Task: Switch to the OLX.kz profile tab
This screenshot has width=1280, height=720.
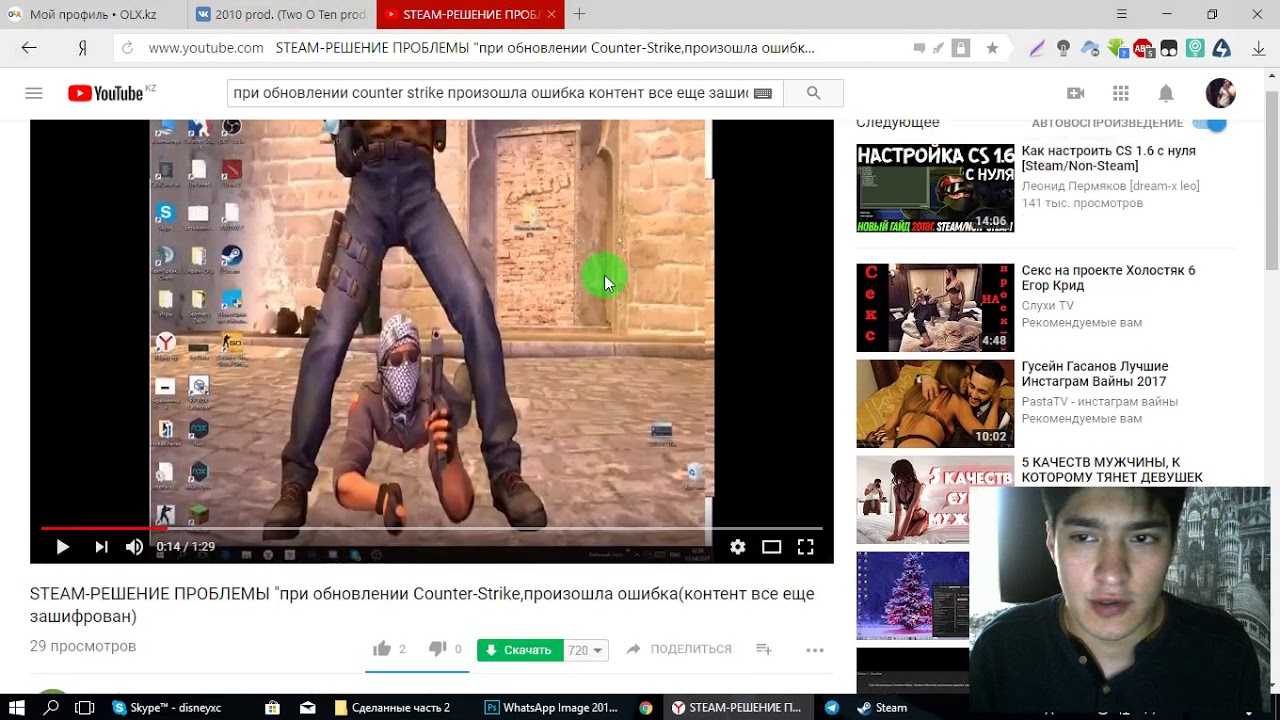Action: [93, 14]
